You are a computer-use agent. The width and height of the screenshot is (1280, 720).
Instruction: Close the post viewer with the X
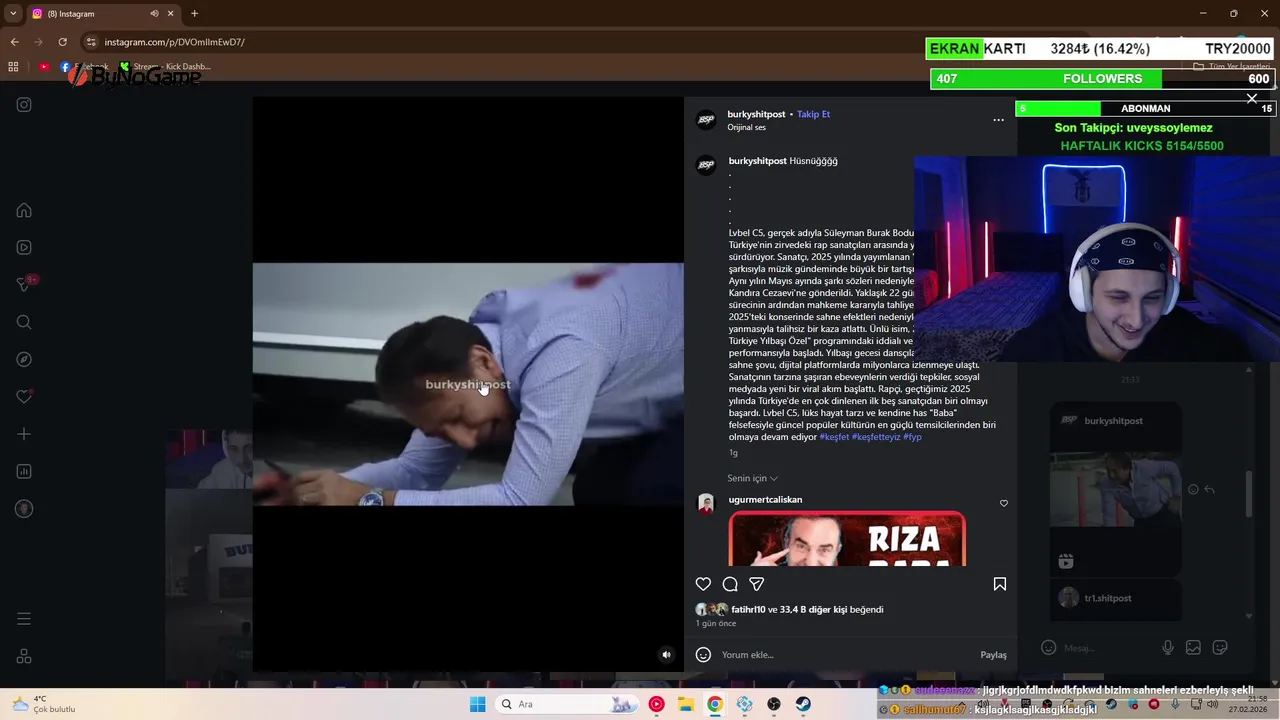pyautogui.click(x=1251, y=98)
